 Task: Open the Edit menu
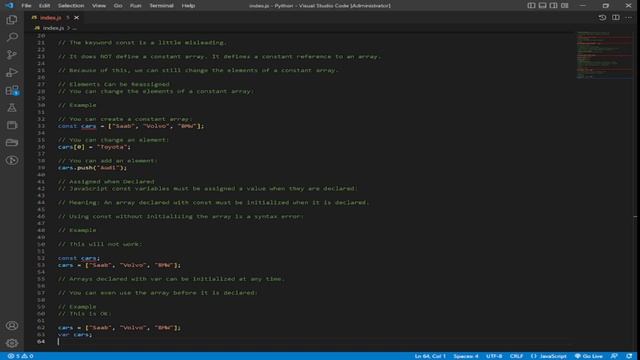[x=44, y=5]
